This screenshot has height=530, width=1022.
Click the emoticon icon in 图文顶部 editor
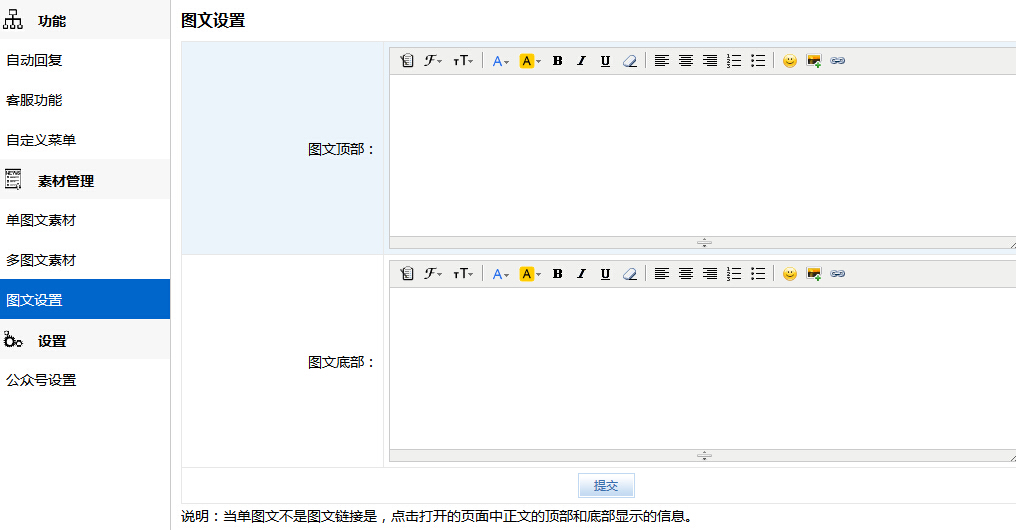(790, 61)
